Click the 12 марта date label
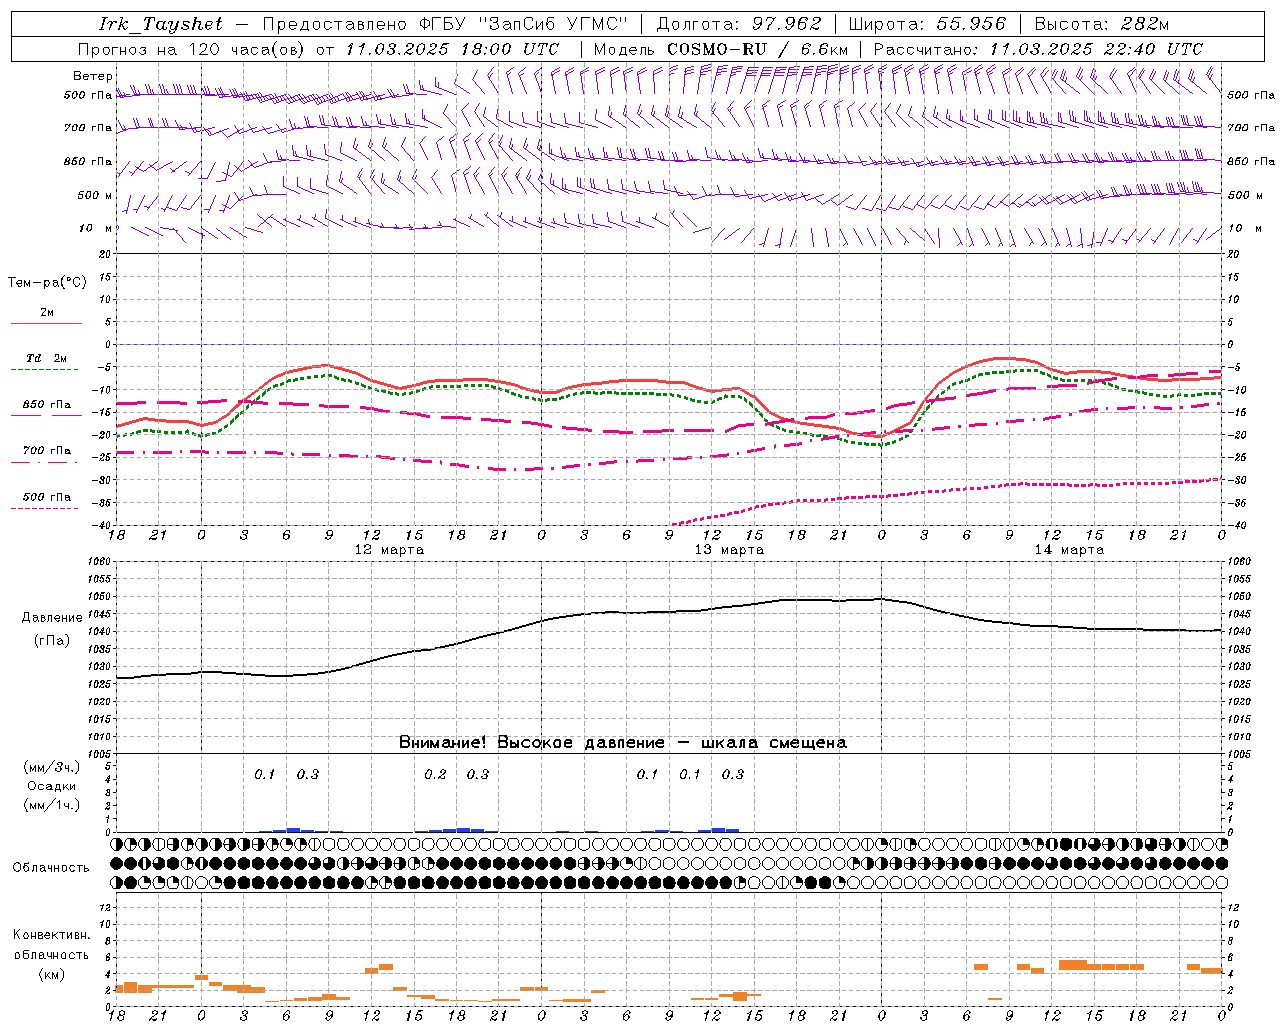Viewport: 1280px width, 1024px height. pyautogui.click(x=389, y=550)
